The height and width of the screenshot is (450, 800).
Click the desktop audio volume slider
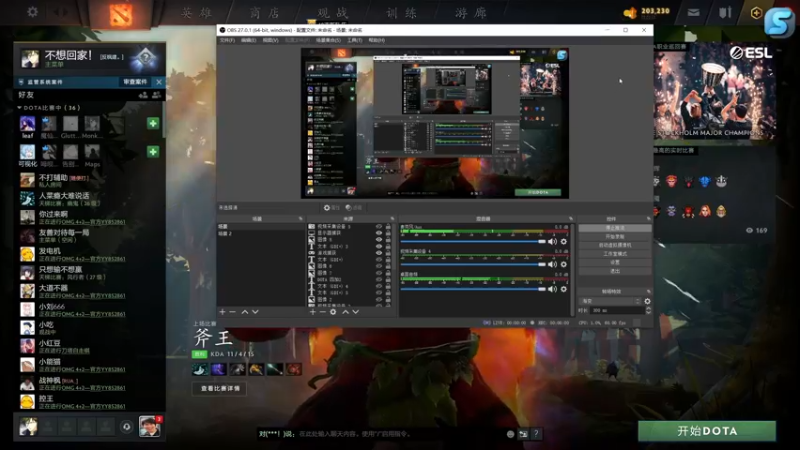click(473, 289)
